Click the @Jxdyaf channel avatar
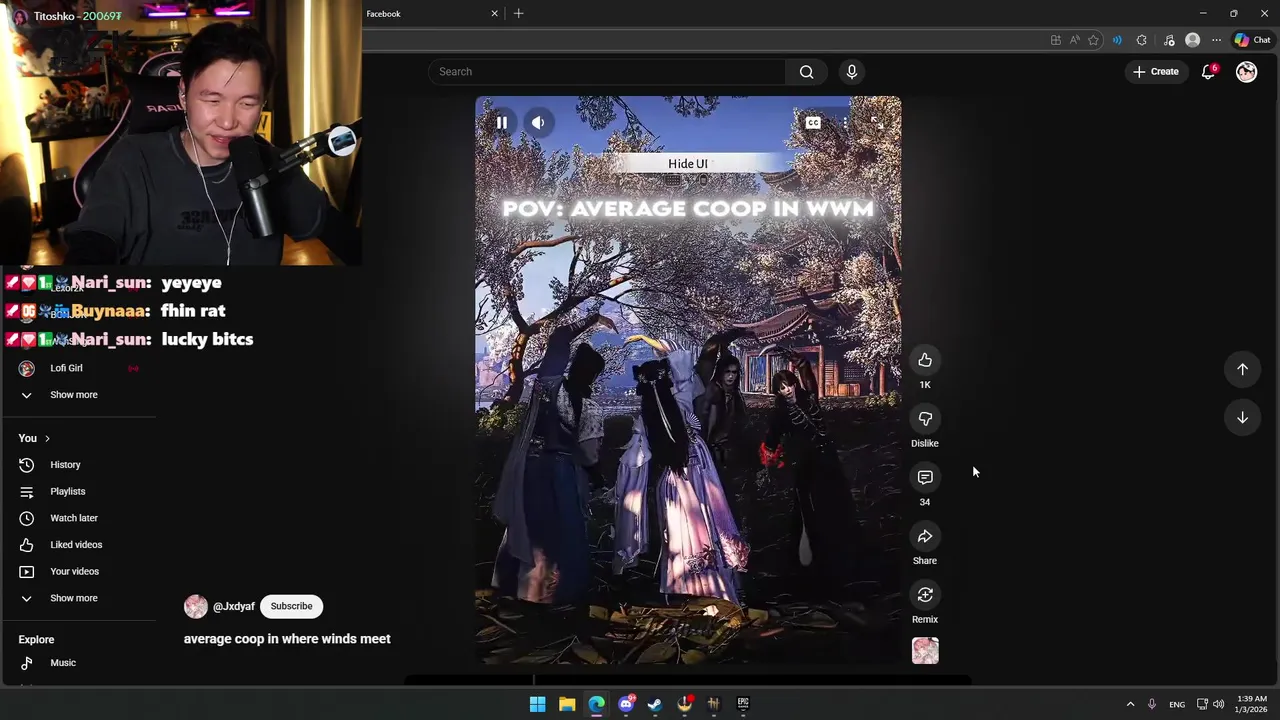 point(196,606)
